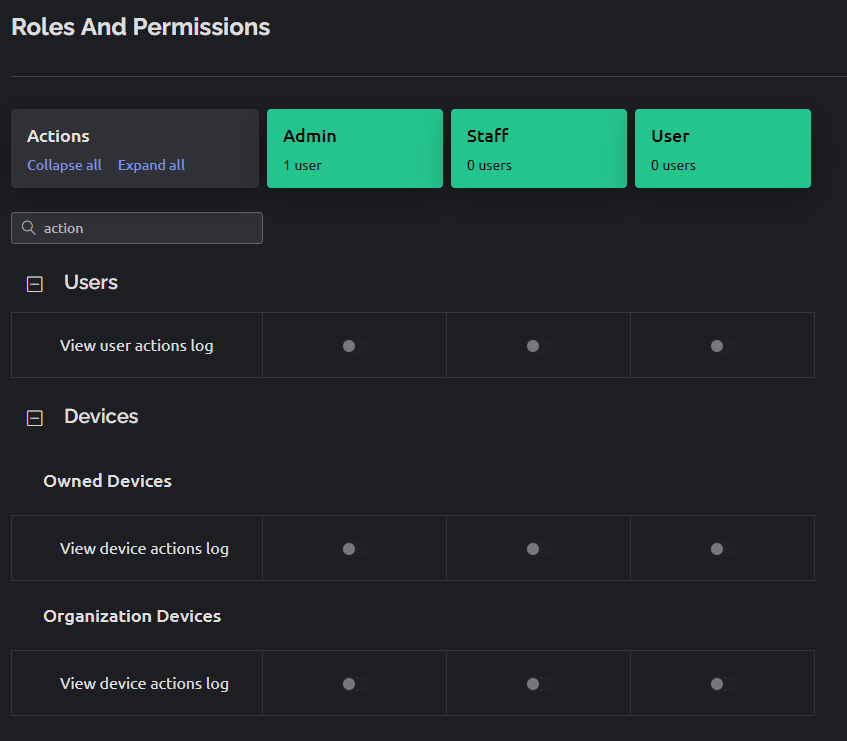The height and width of the screenshot is (741, 847).
Task: Click the '1 user' count on Admin card
Action: click(x=302, y=165)
